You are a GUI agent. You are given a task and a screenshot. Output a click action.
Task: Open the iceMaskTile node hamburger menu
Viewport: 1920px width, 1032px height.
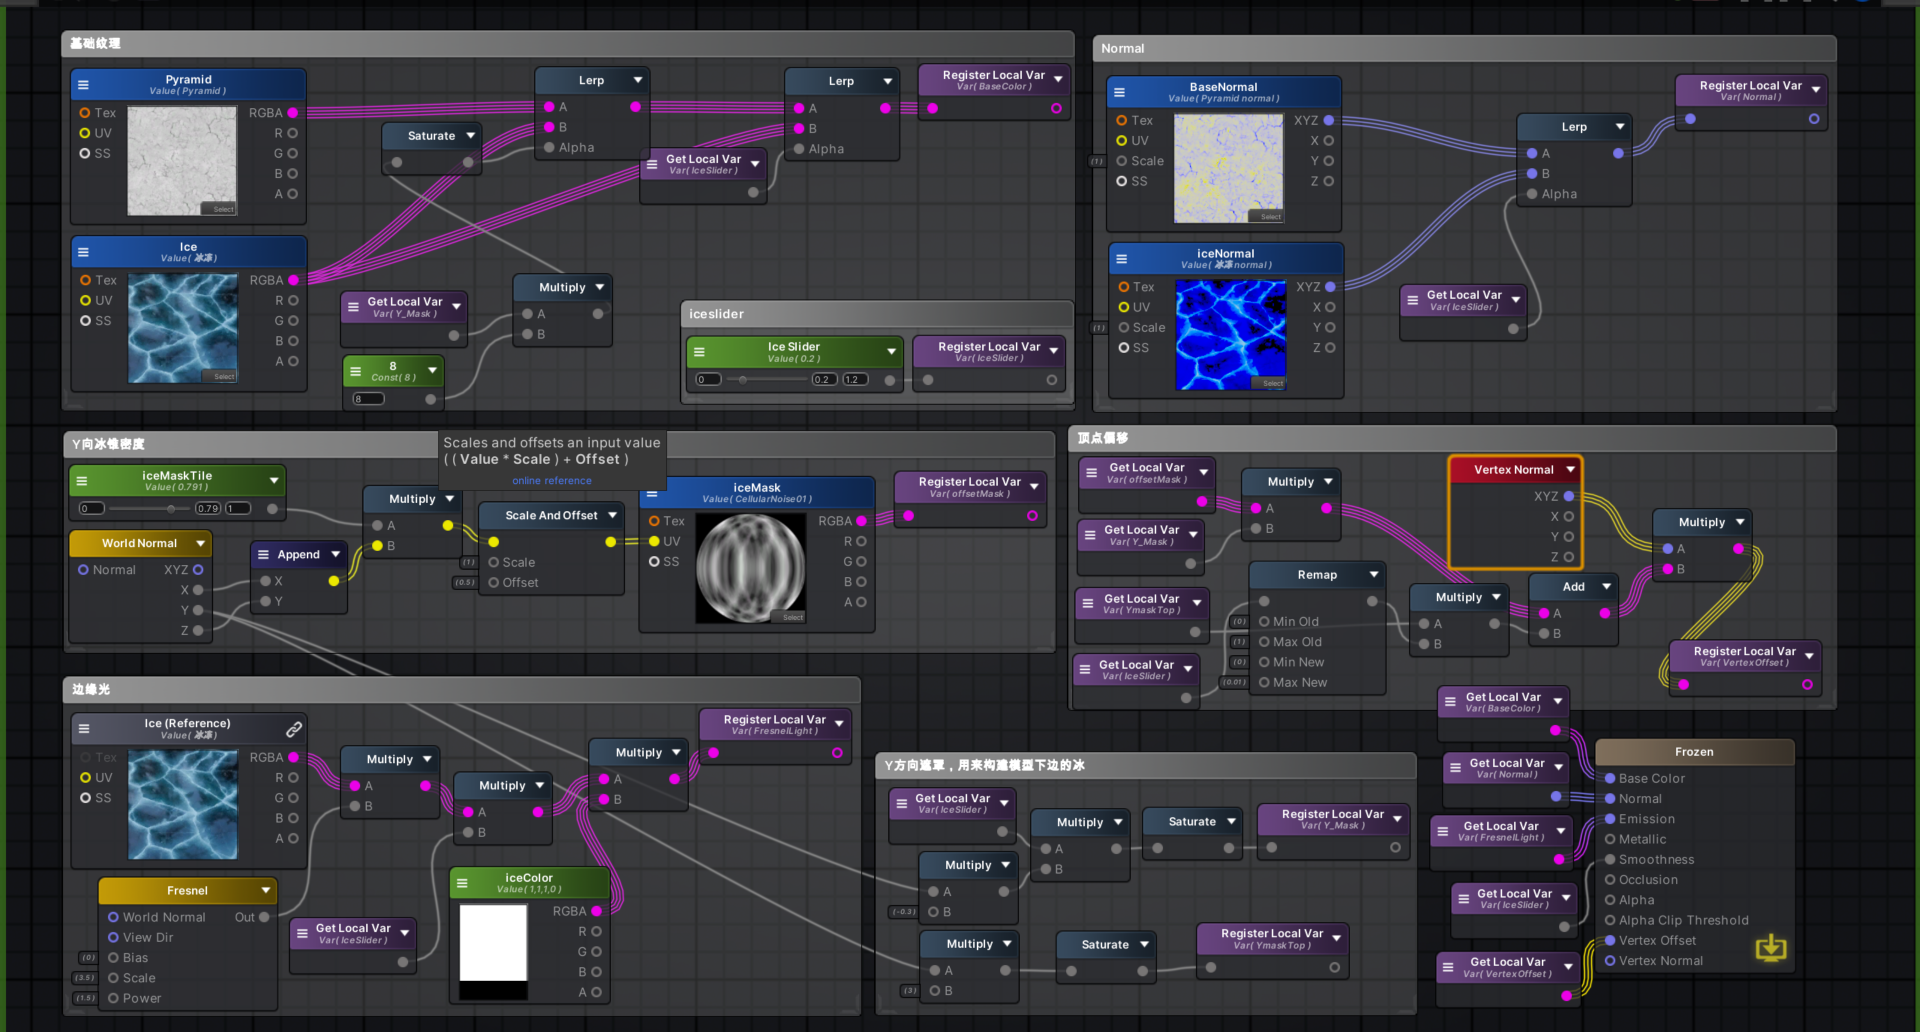82,481
